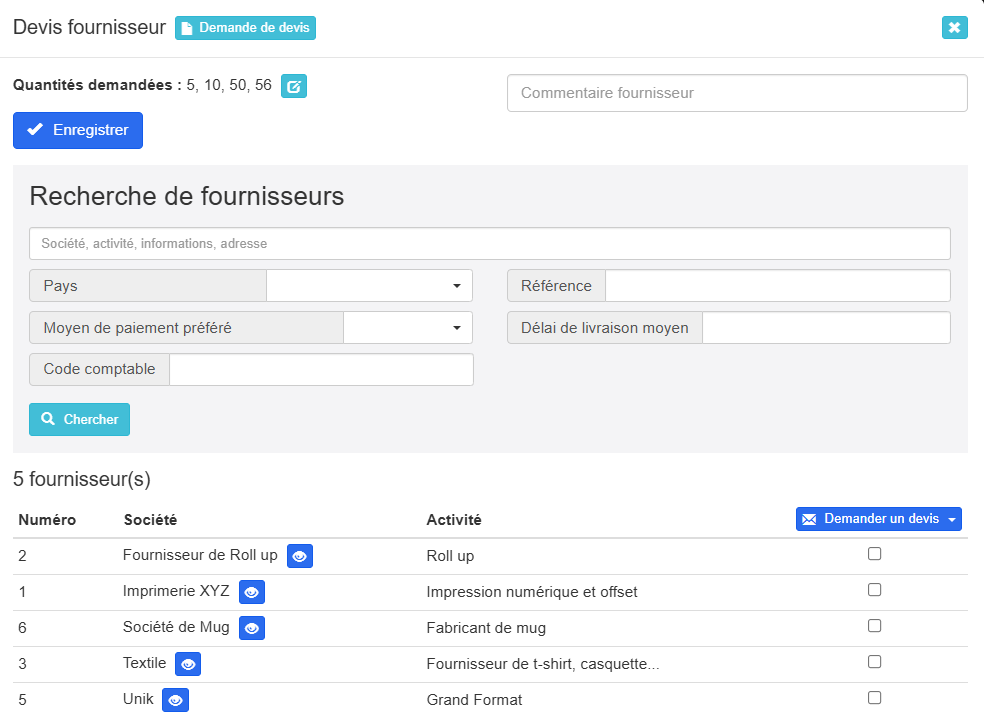
Task: Show Unik supplier details with eye icon
Action: click(x=176, y=700)
